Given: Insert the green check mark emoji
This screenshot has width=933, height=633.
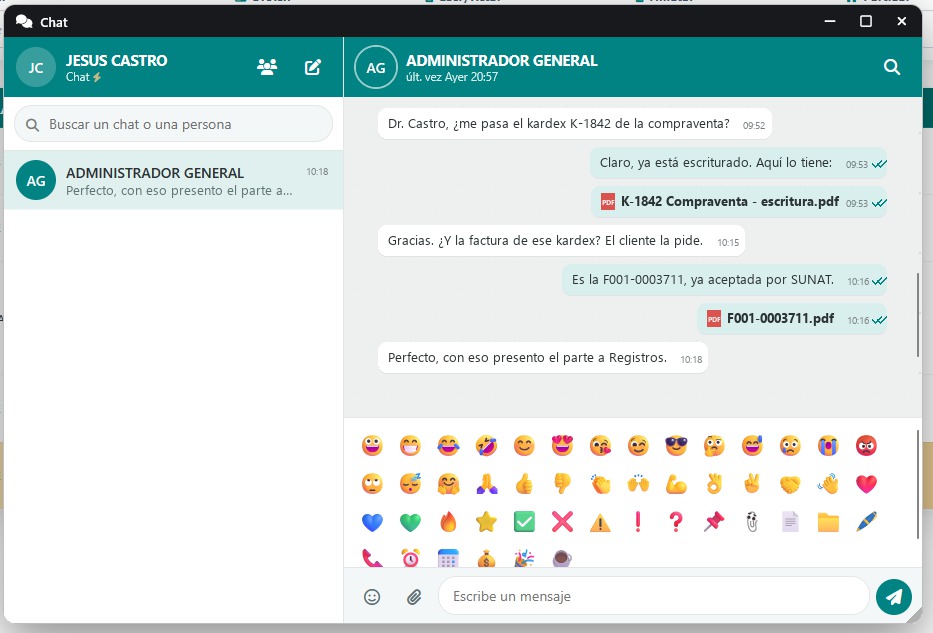Looking at the screenshot, I should [x=524, y=522].
